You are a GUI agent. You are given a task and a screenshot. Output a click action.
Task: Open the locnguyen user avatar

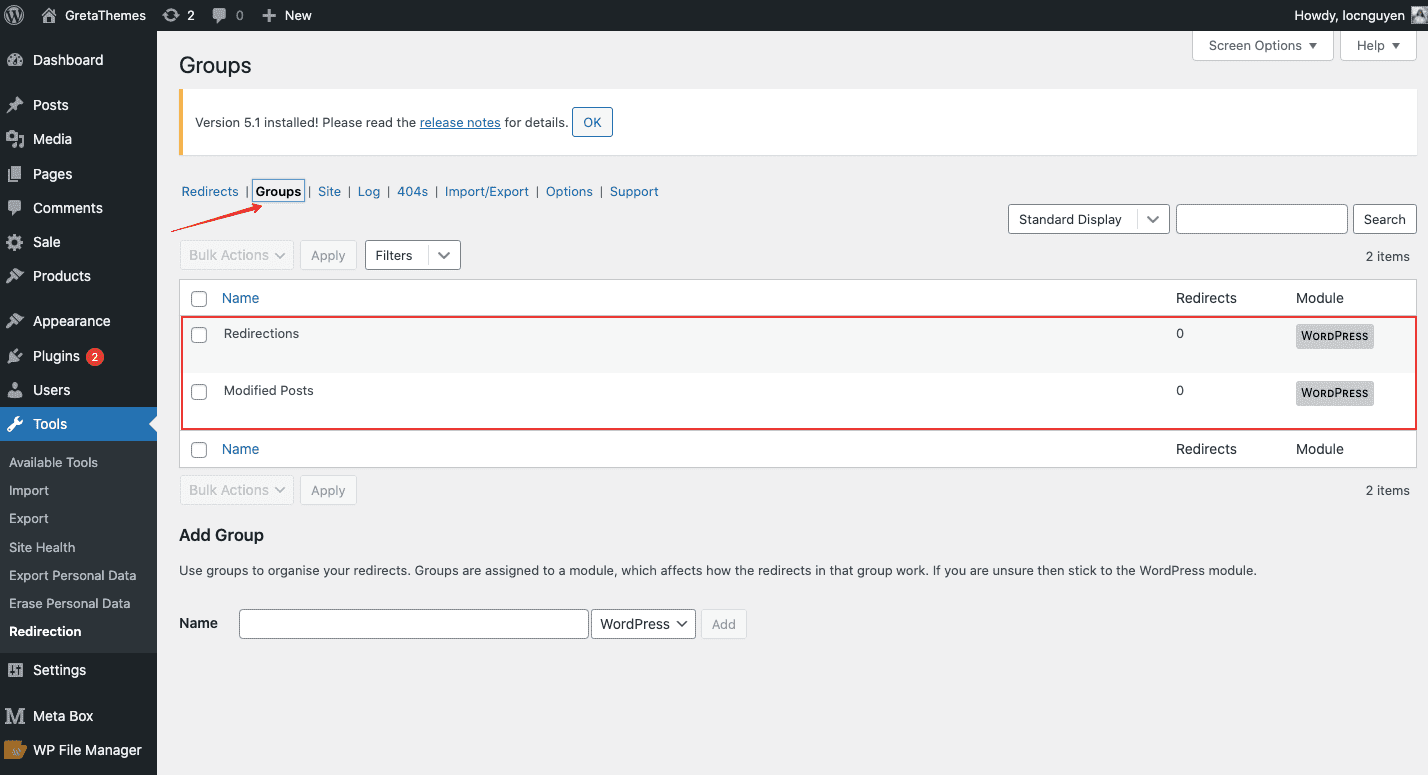1418,15
